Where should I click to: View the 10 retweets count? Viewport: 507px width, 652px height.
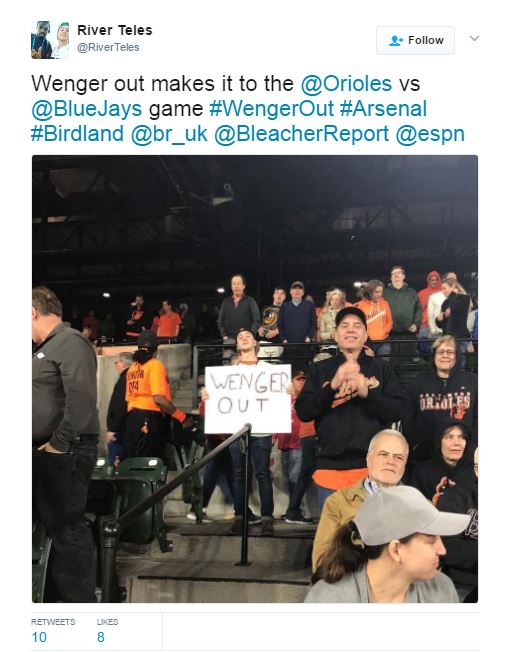39,637
